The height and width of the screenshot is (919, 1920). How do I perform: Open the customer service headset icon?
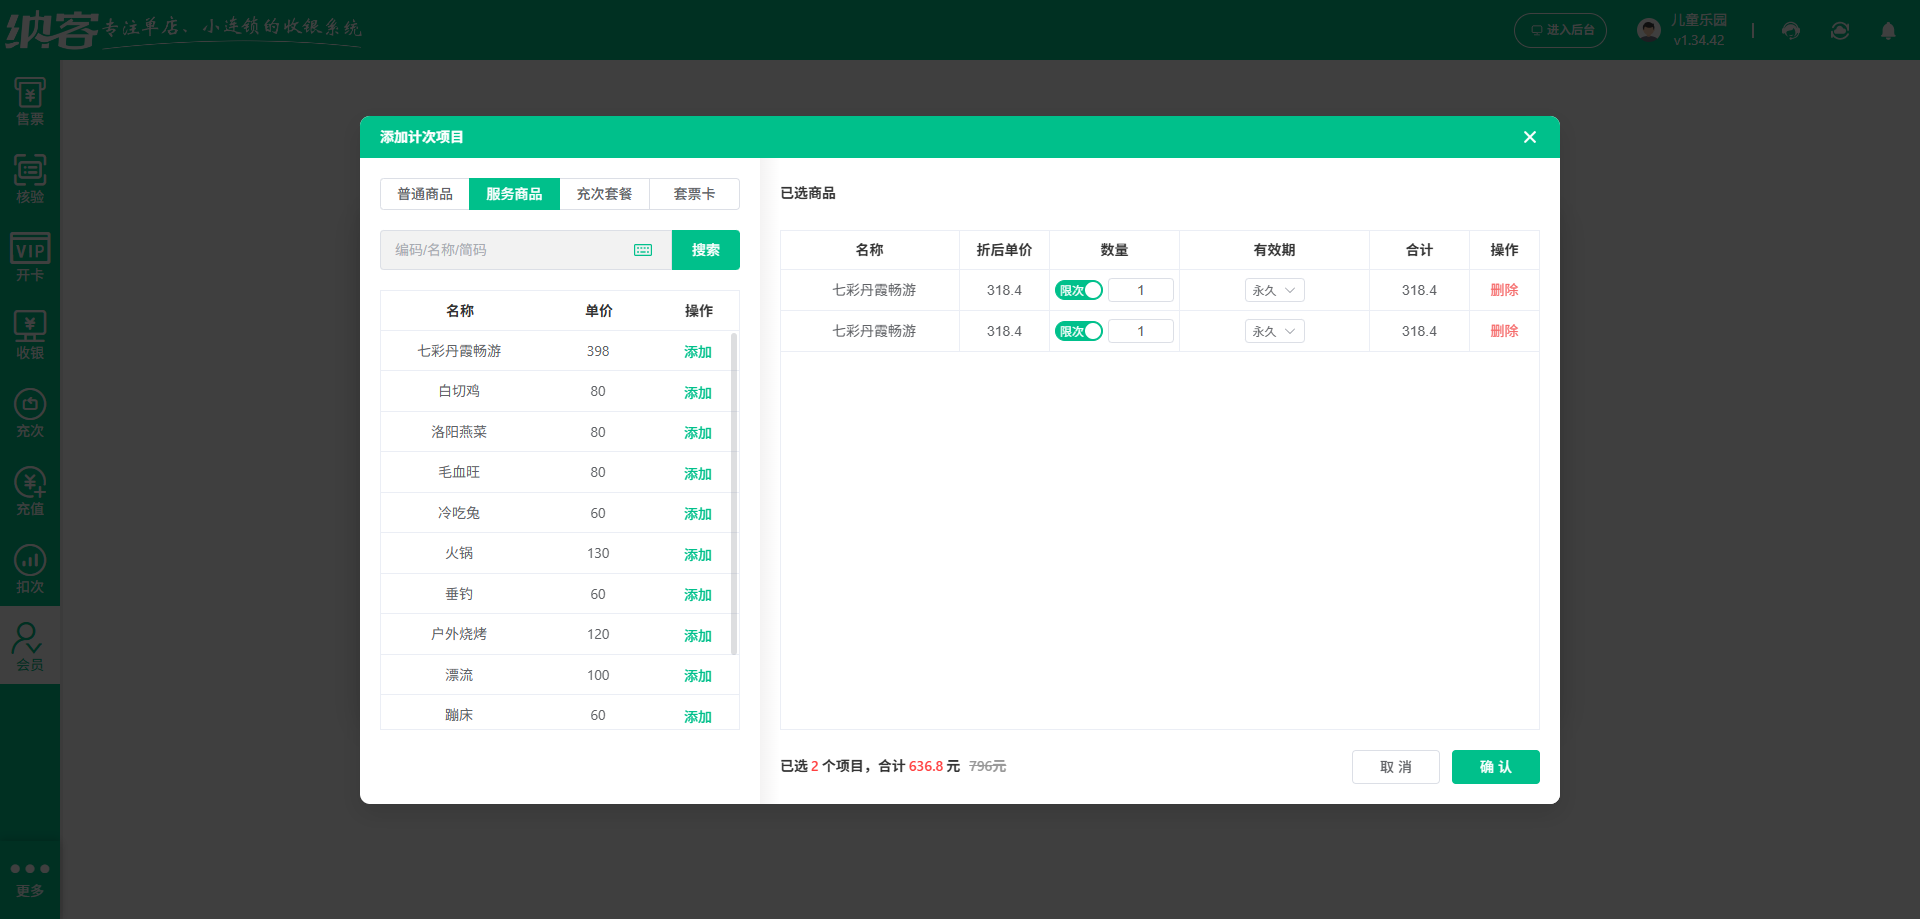[1790, 31]
